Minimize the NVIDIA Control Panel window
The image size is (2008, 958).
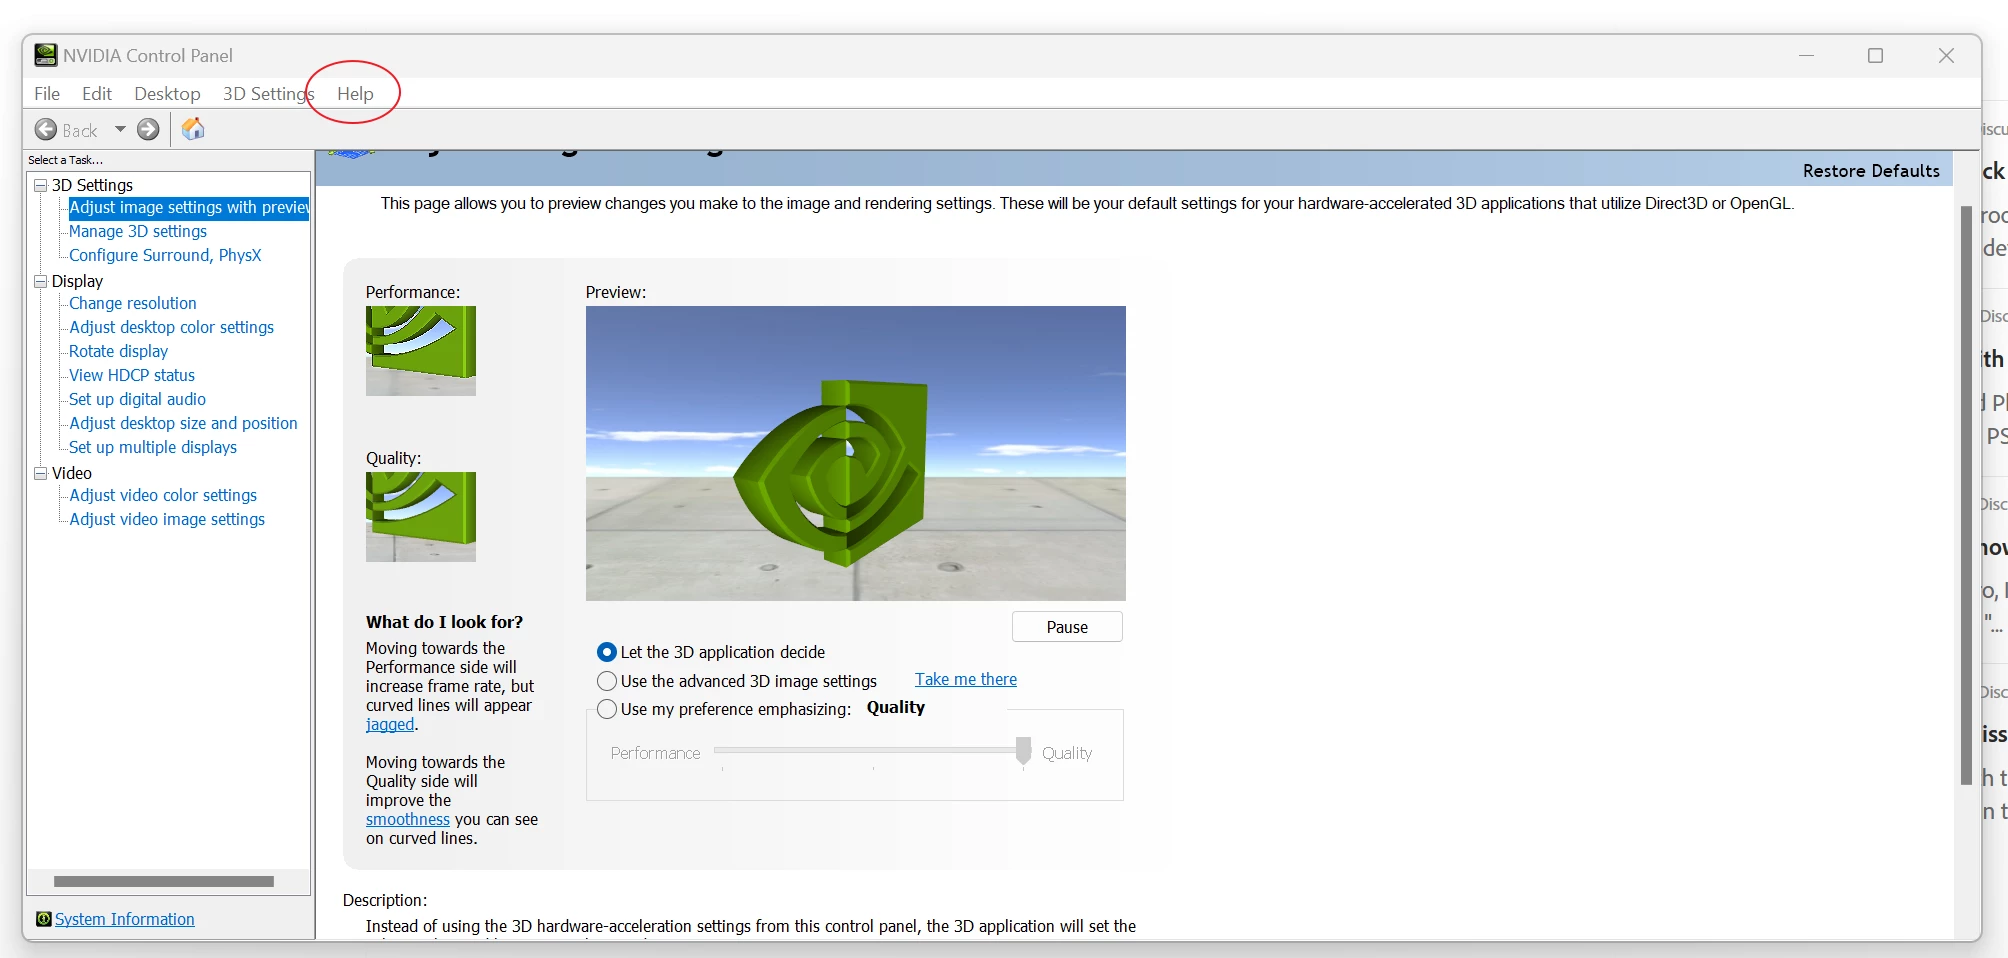point(1806,55)
